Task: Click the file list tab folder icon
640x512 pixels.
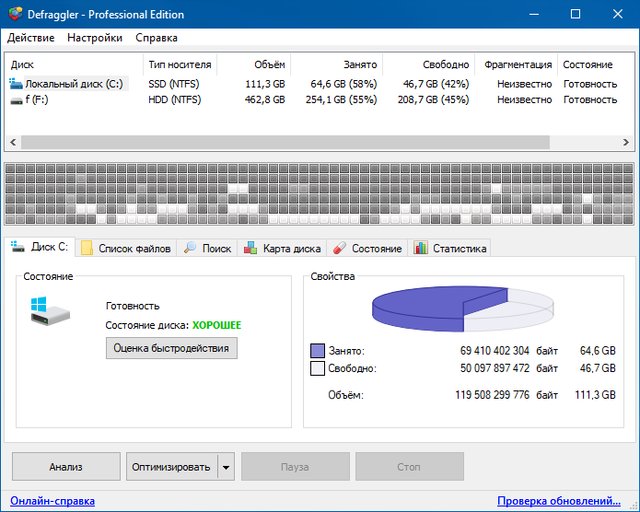Action: click(x=87, y=248)
